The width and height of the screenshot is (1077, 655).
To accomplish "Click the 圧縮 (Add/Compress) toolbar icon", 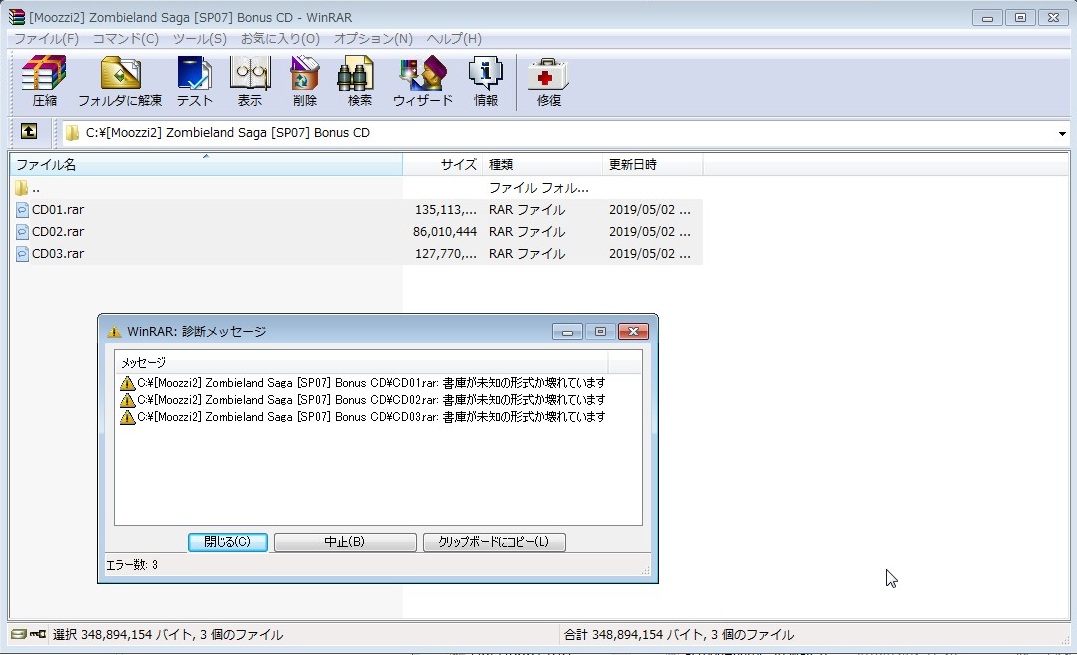I will (x=44, y=81).
